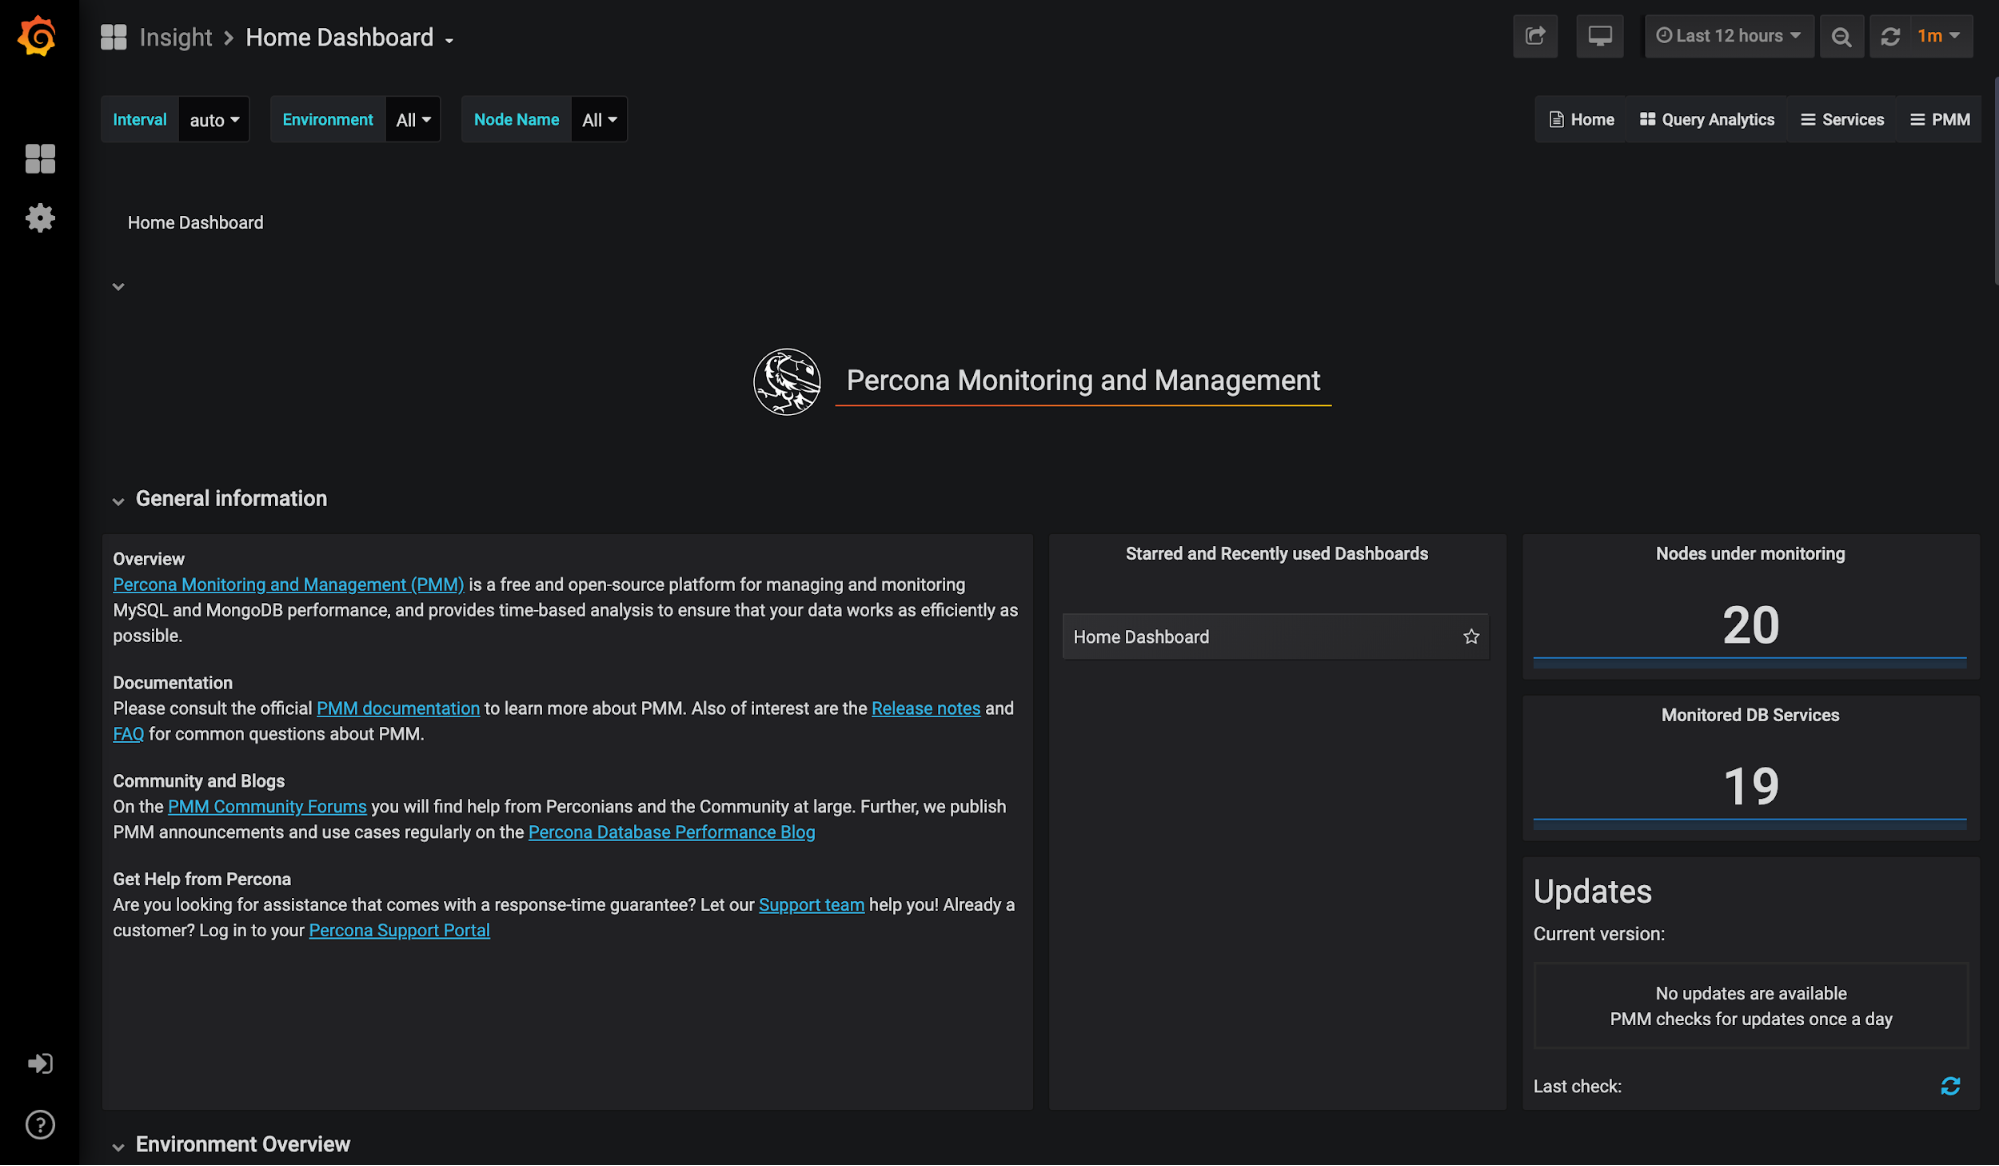
Task: Click the Grafana logo icon
Action: pos(38,37)
